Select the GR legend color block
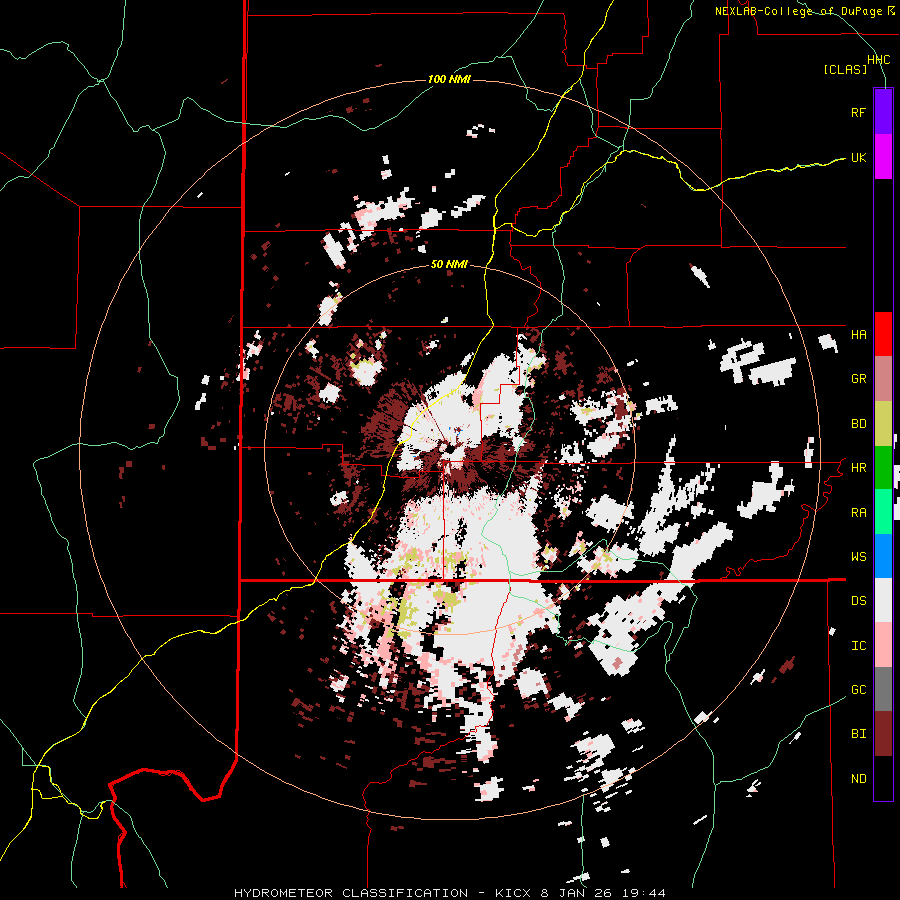The height and width of the screenshot is (900, 900). coord(883,379)
